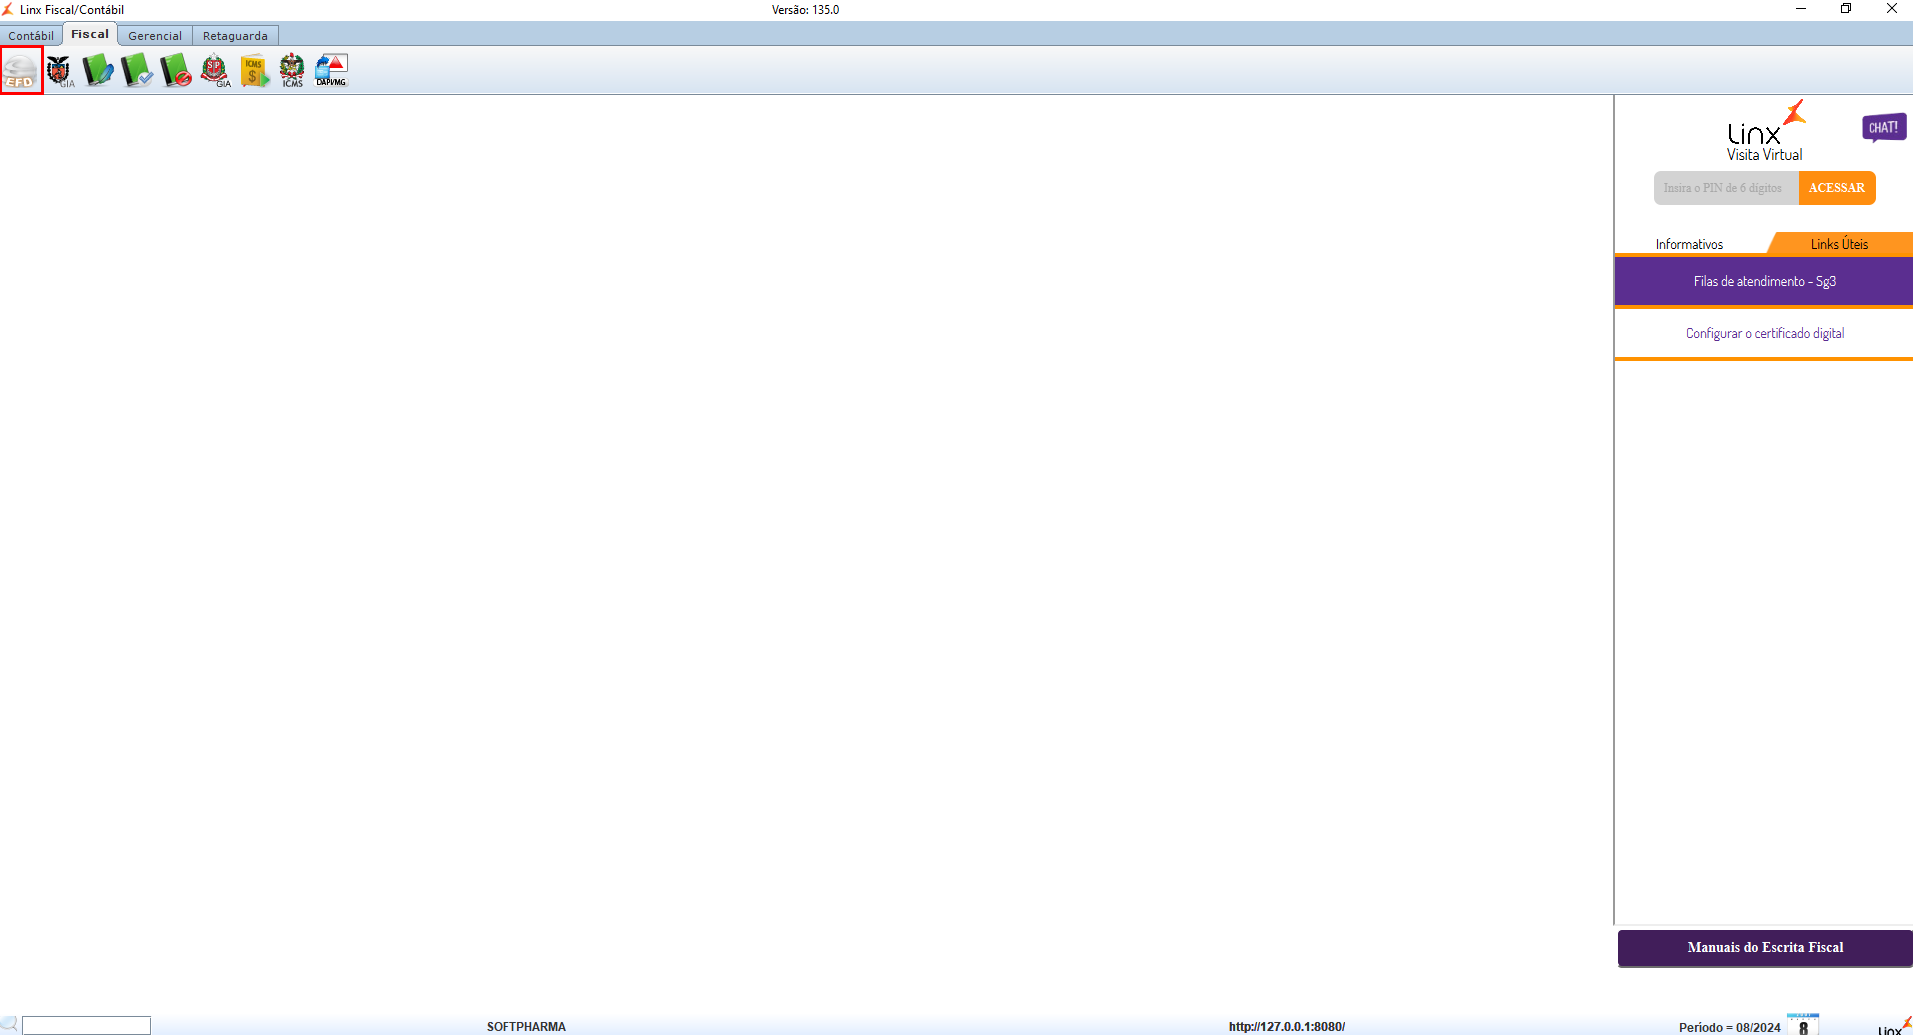Minimize the Linx Fiscal/Contábil window

coord(1801,9)
